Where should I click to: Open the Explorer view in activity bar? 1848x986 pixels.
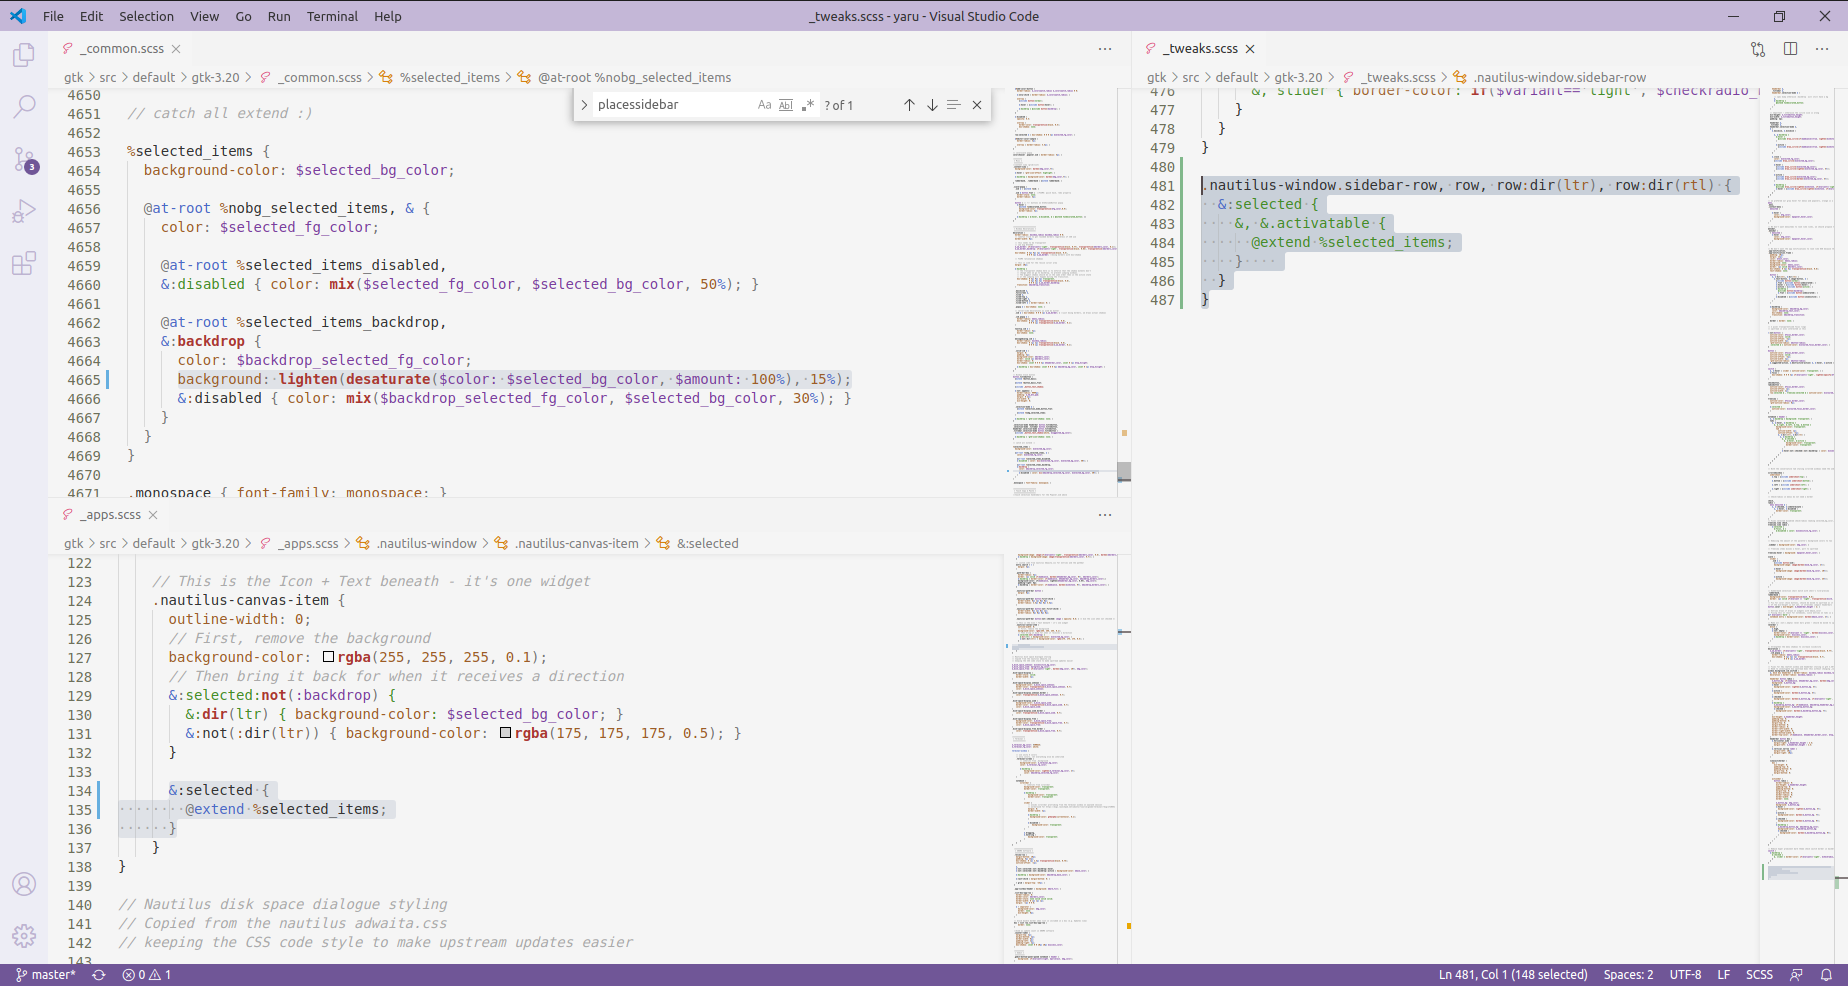24,55
